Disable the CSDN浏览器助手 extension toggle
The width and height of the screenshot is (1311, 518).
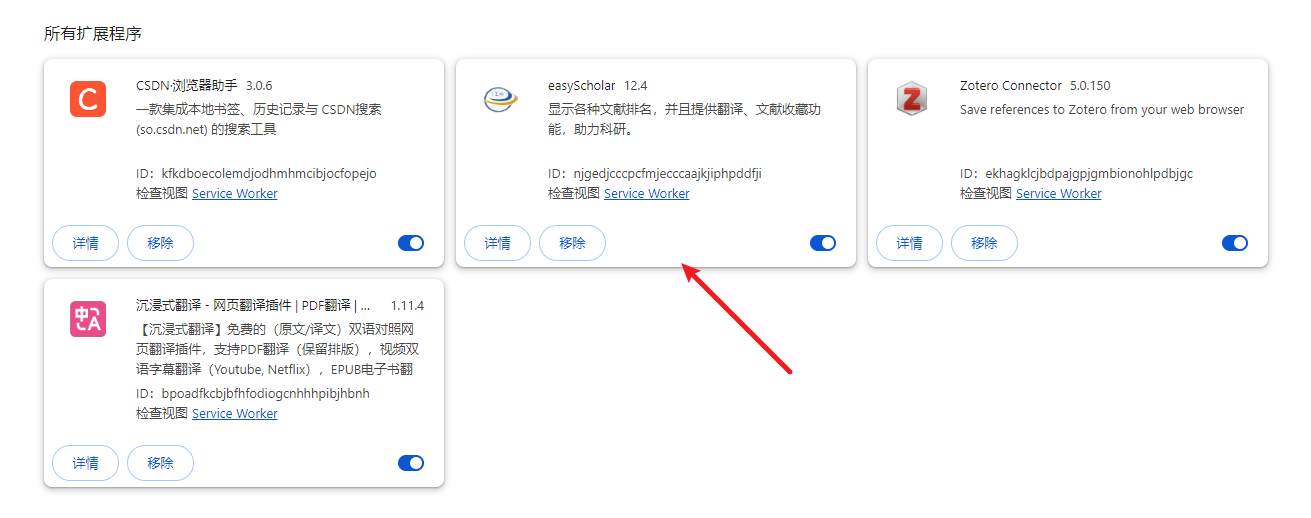coord(411,243)
